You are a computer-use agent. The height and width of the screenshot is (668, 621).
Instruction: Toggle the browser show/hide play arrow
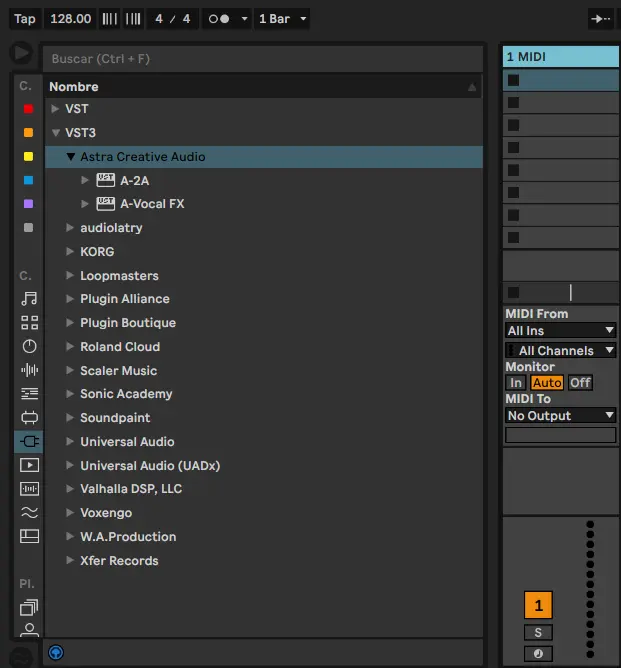coord(21,53)
